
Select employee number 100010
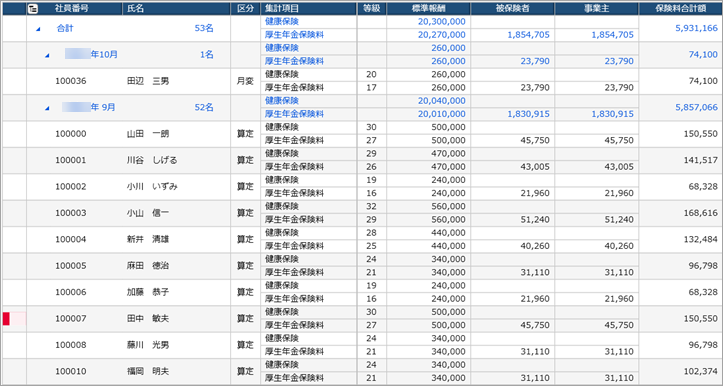pos(71,371)
